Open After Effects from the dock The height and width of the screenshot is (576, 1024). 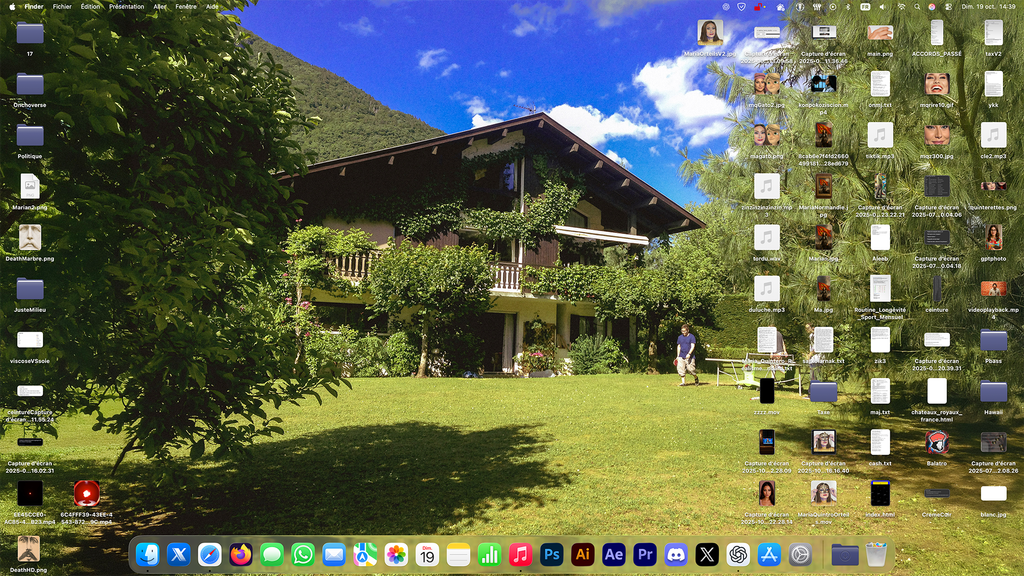pyautogui.click(x=614, y=554)
